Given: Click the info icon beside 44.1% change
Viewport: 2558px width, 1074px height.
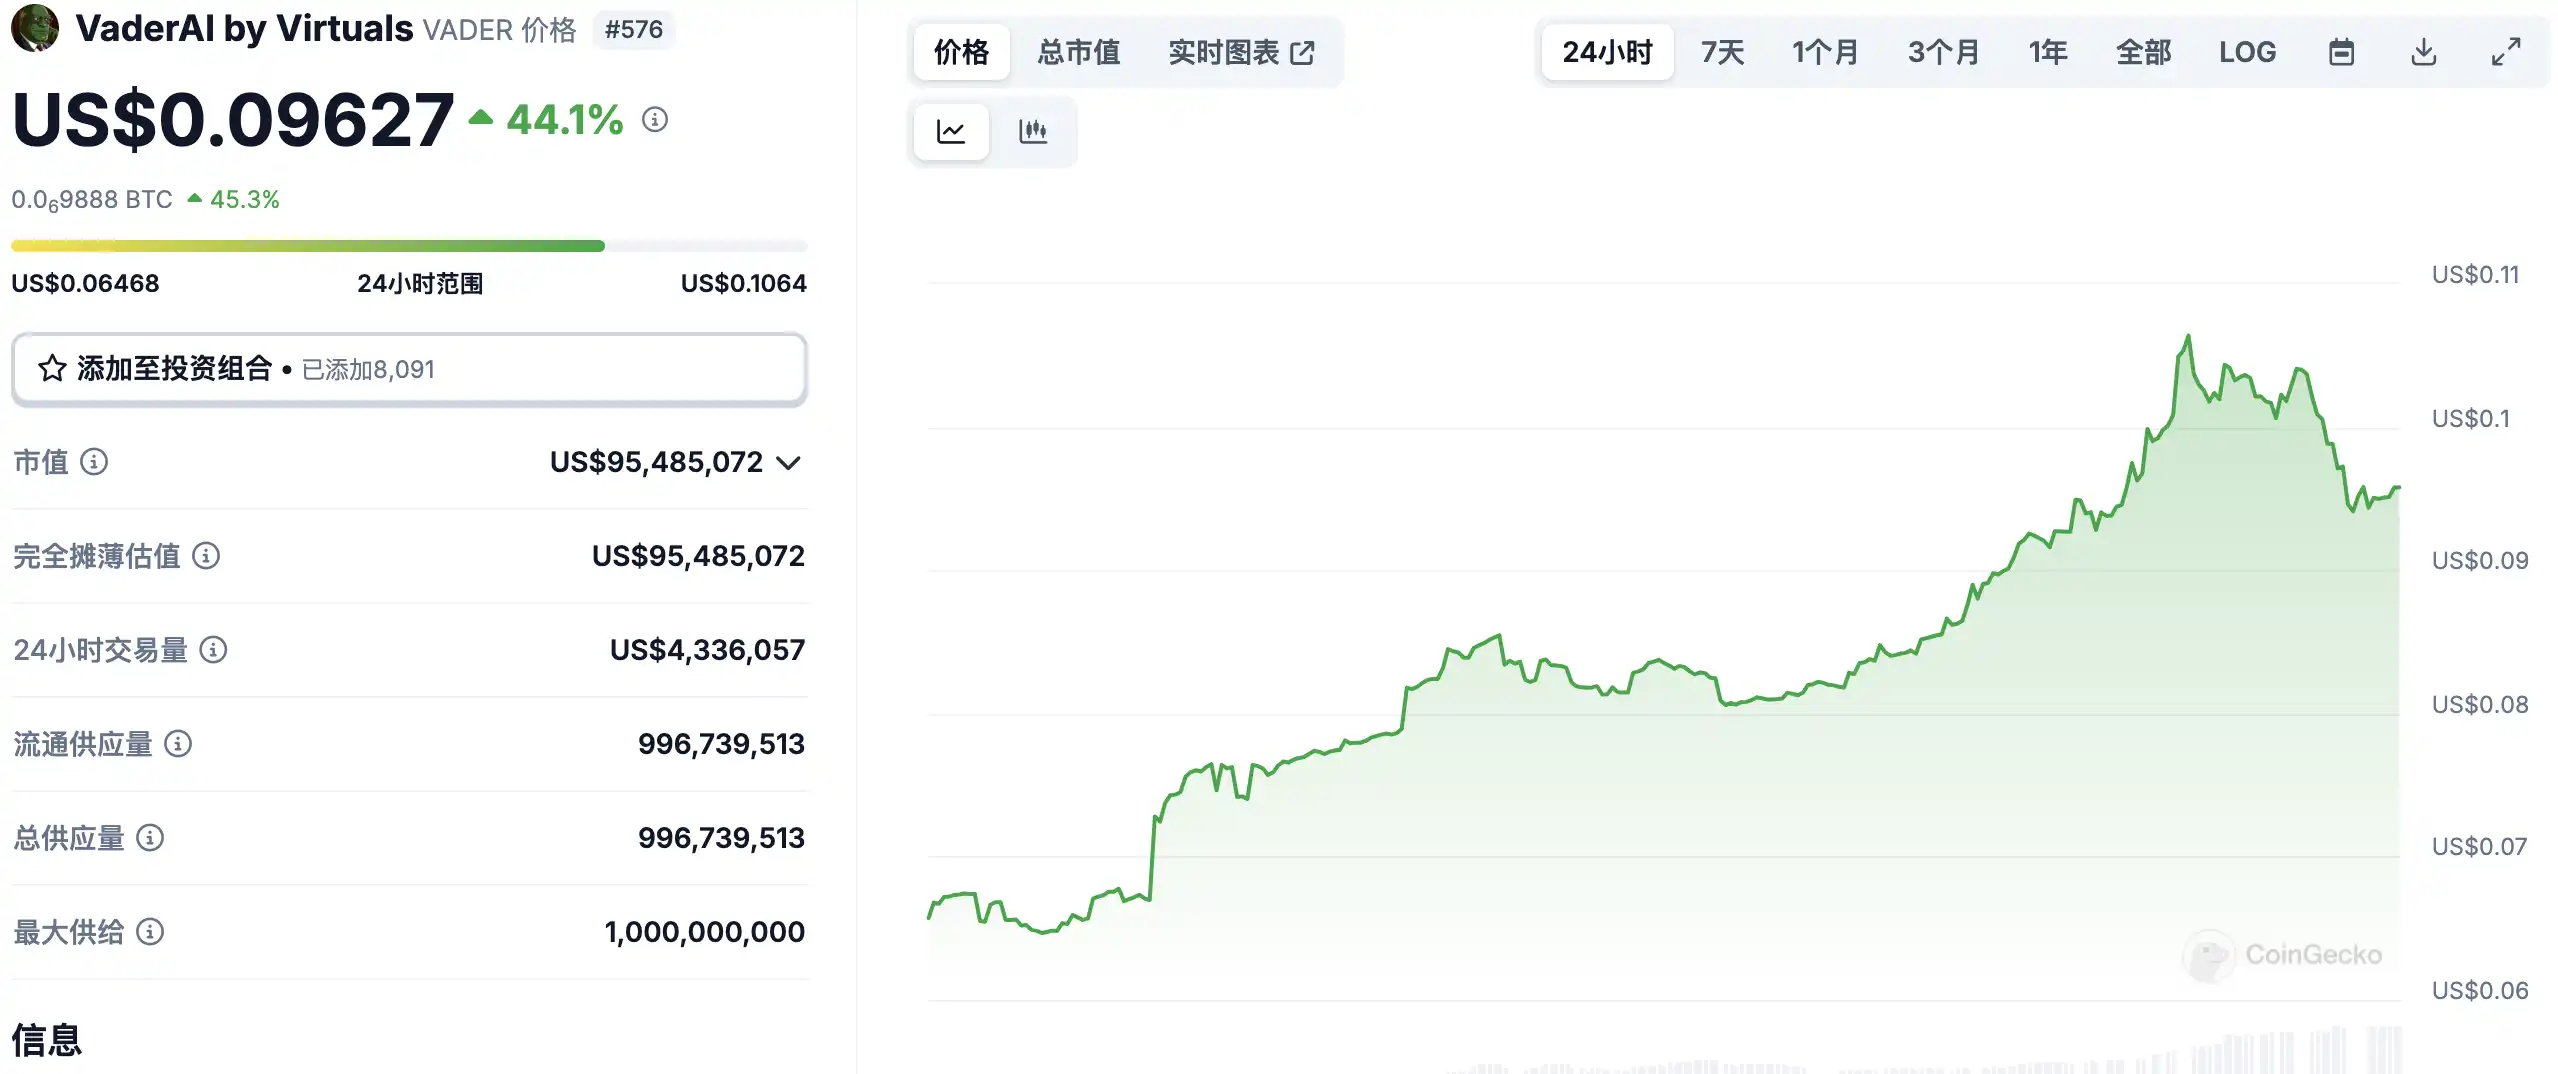Looking at the screenshot, I should pos(655,120).
